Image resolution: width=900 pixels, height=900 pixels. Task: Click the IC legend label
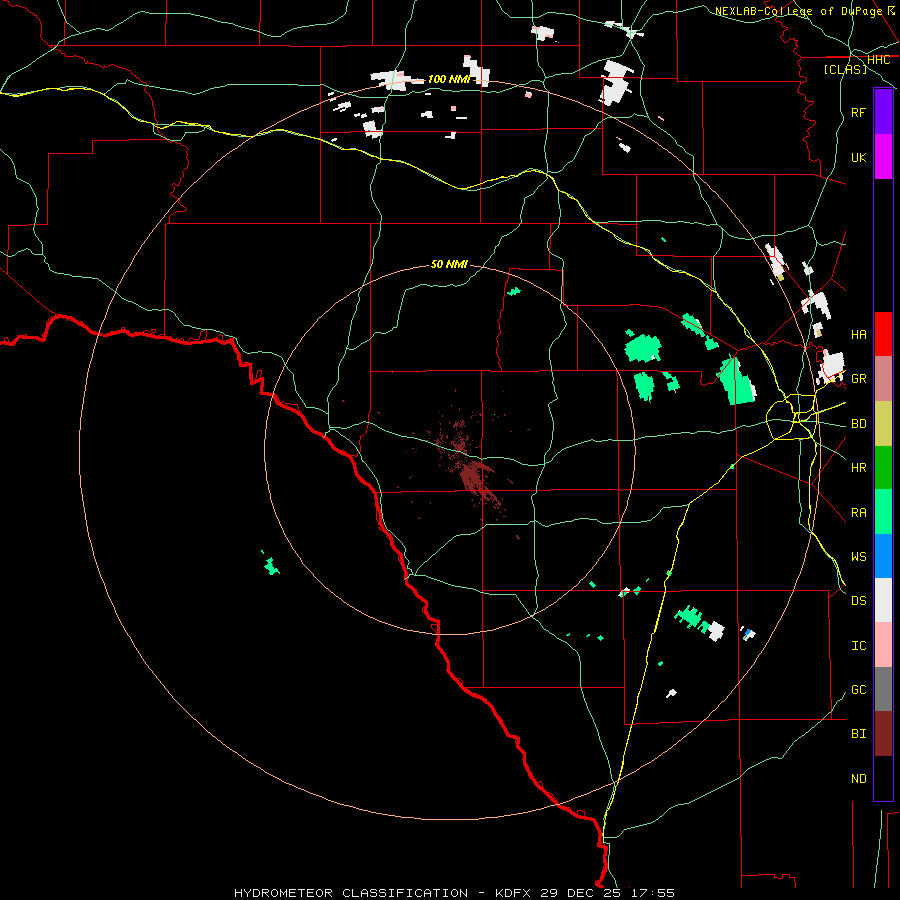(x=859, y=646)
